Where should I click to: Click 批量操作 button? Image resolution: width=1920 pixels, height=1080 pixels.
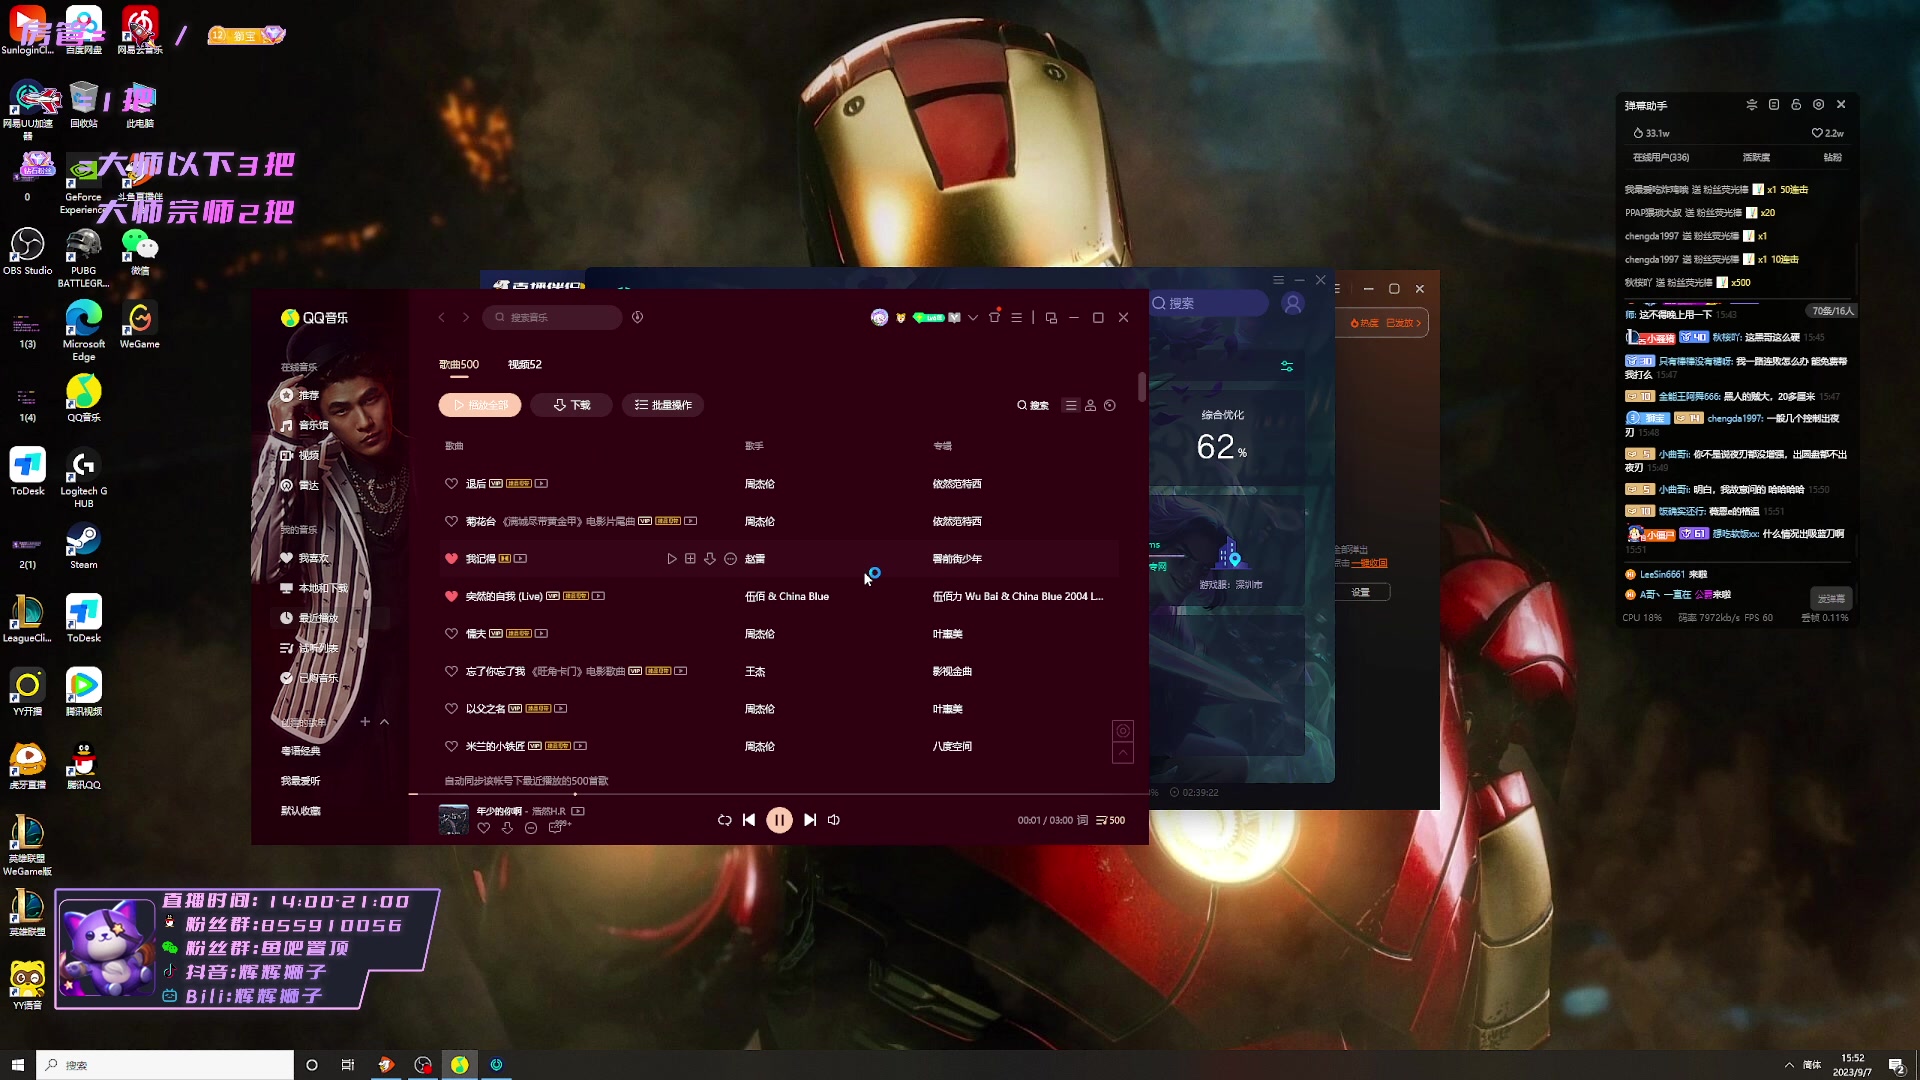click(x=664, y=405)
